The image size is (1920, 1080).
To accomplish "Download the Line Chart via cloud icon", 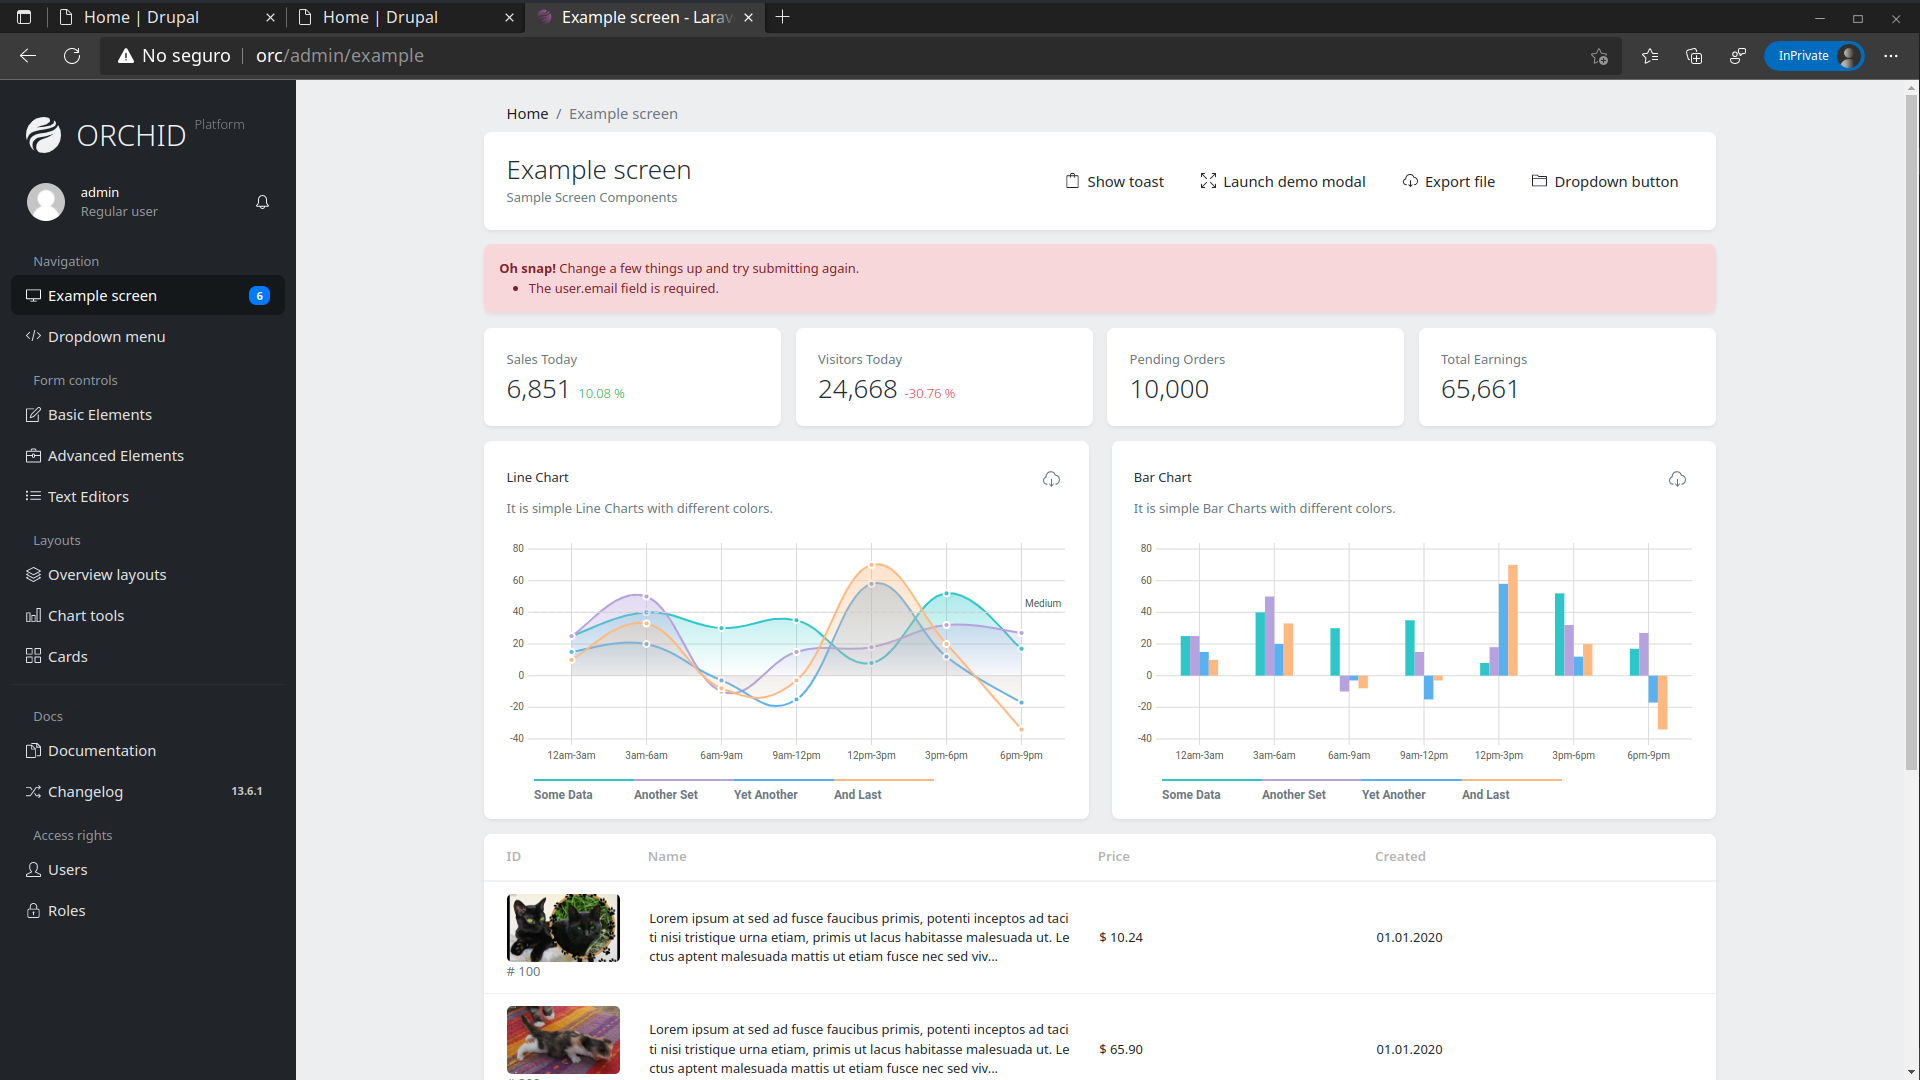I will [x=1051, y=479].
